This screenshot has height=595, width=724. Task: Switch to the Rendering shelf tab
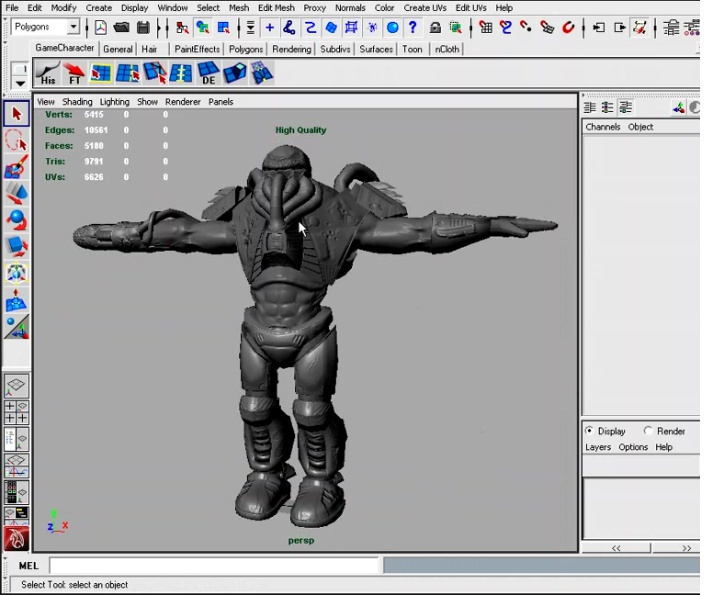click(x=291, y=49)
